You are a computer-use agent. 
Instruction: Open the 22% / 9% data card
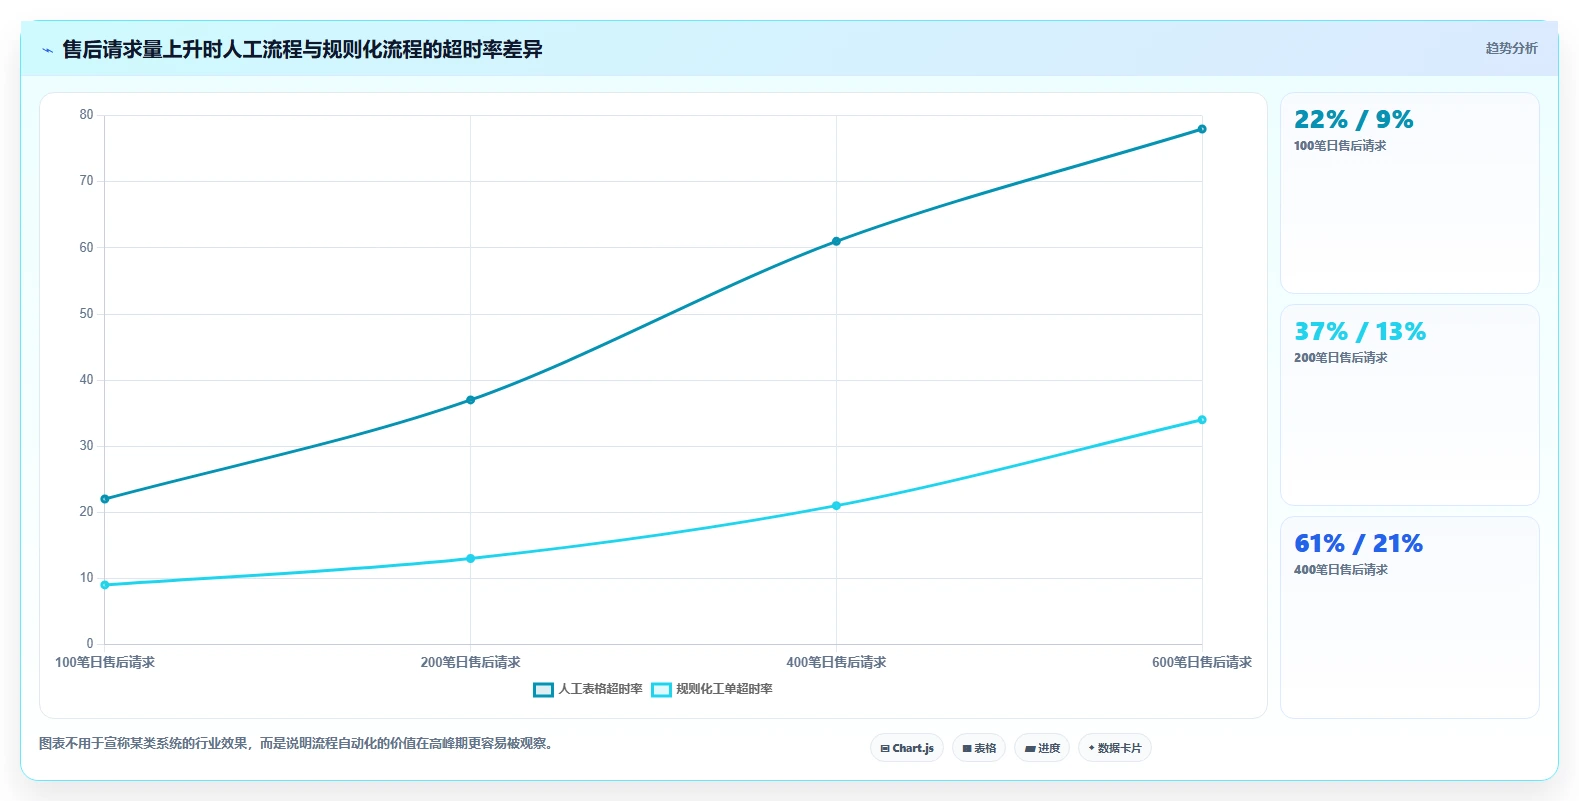coord(1409,193)
